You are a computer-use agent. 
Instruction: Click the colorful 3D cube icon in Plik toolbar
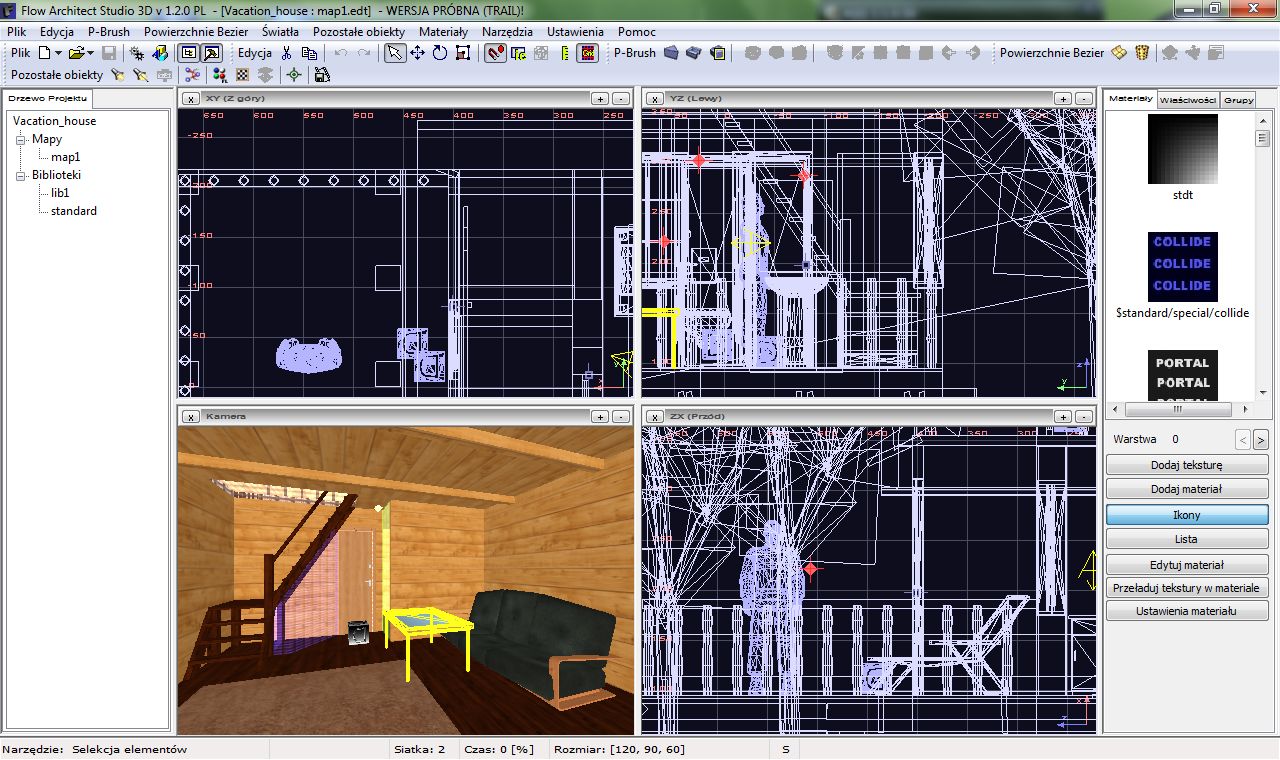click(x=160, y=53)
